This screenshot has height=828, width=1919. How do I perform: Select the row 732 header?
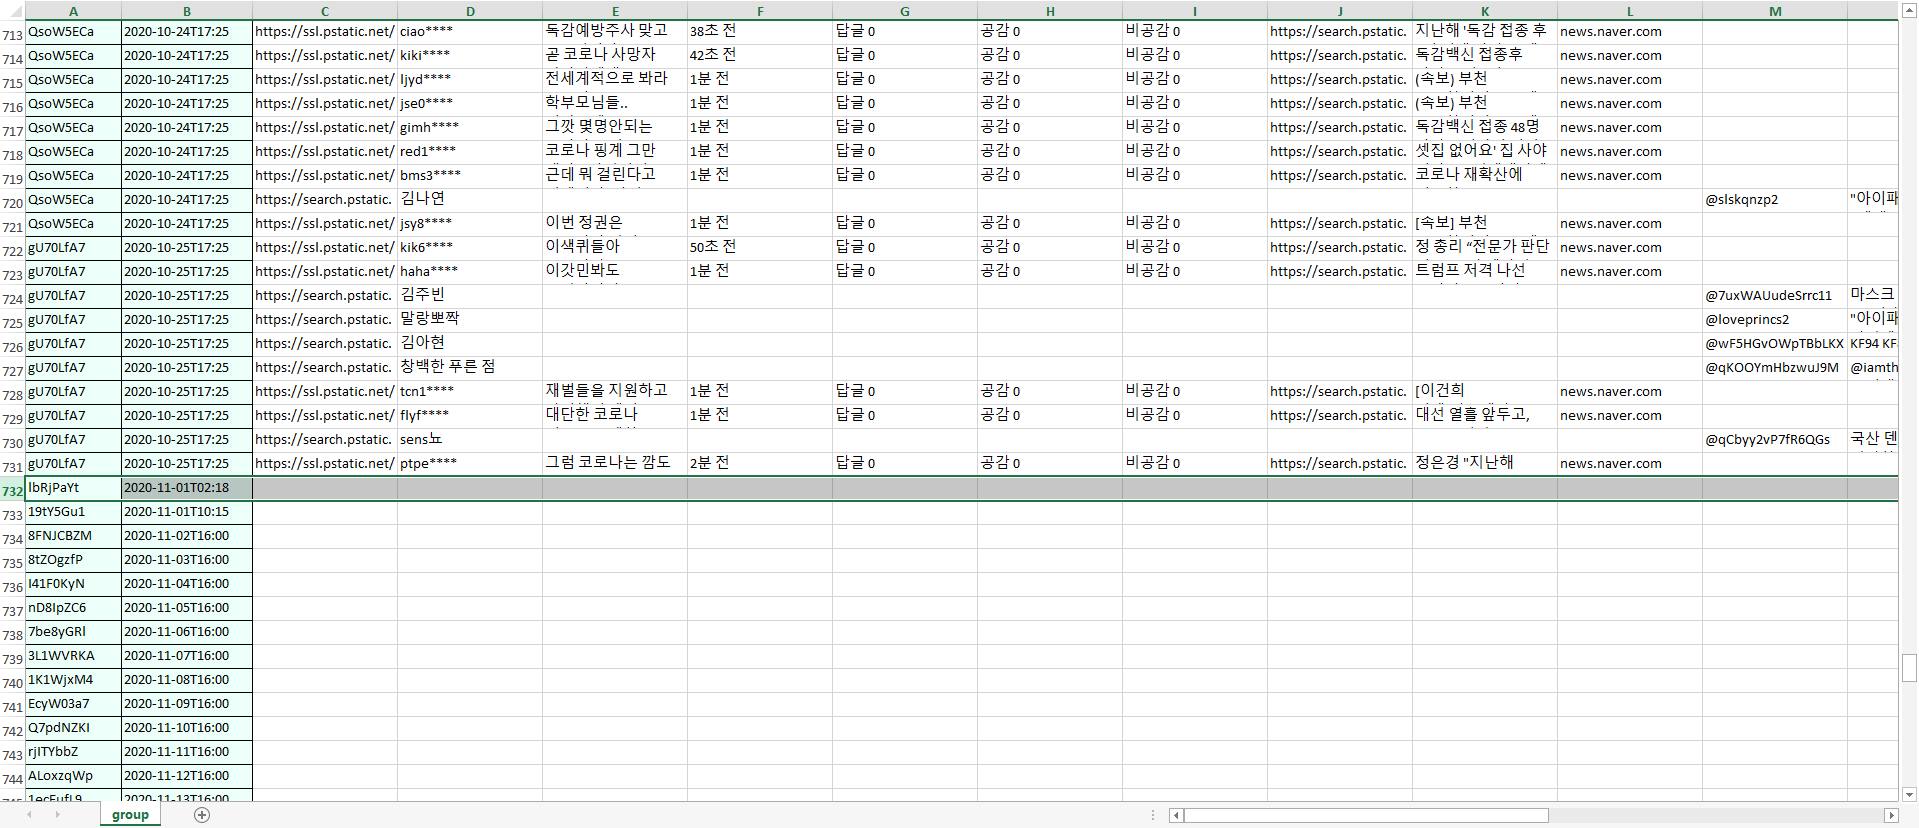click(x=12, y=490)
